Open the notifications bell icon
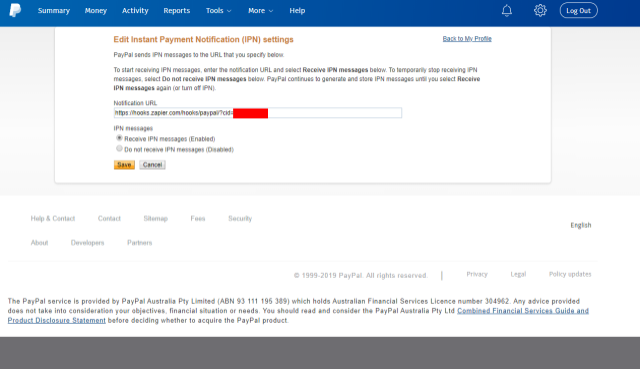Screen dimensions: 640x369 pos(507,10)
